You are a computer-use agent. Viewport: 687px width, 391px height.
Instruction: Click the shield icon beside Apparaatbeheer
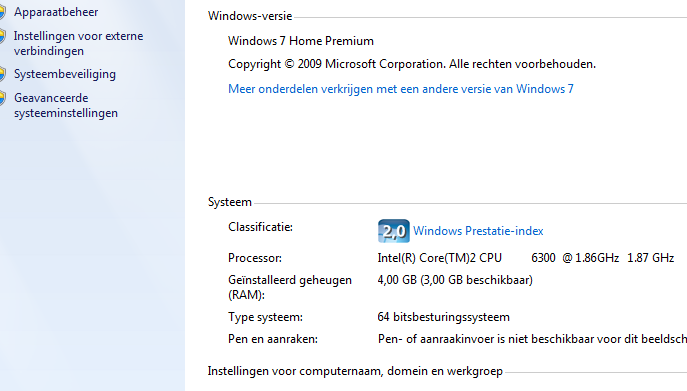click(2, 12)
